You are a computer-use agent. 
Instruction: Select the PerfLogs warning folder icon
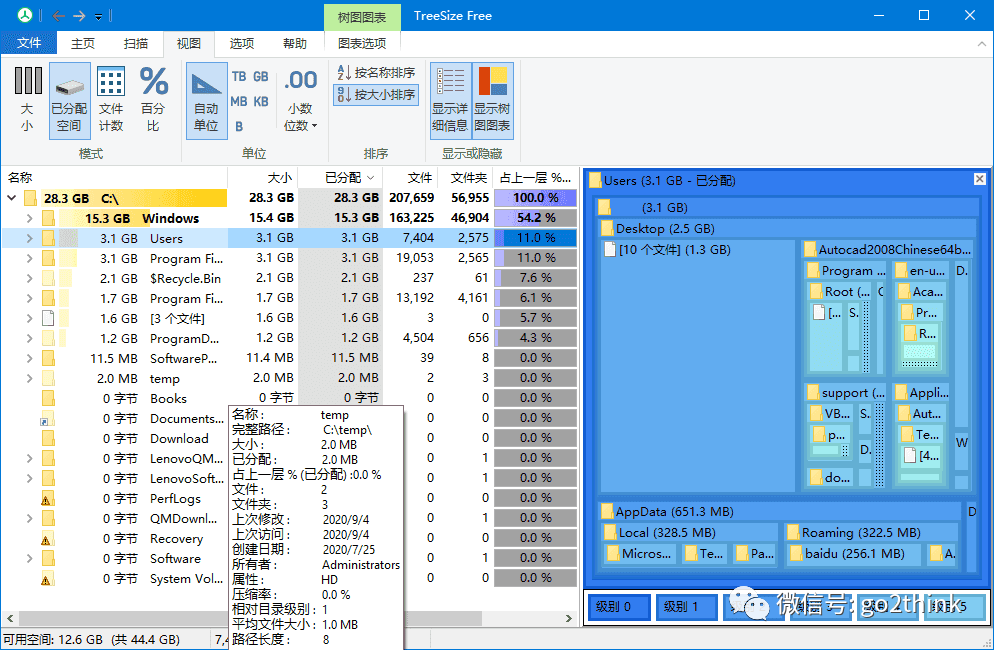coord(48,498)
